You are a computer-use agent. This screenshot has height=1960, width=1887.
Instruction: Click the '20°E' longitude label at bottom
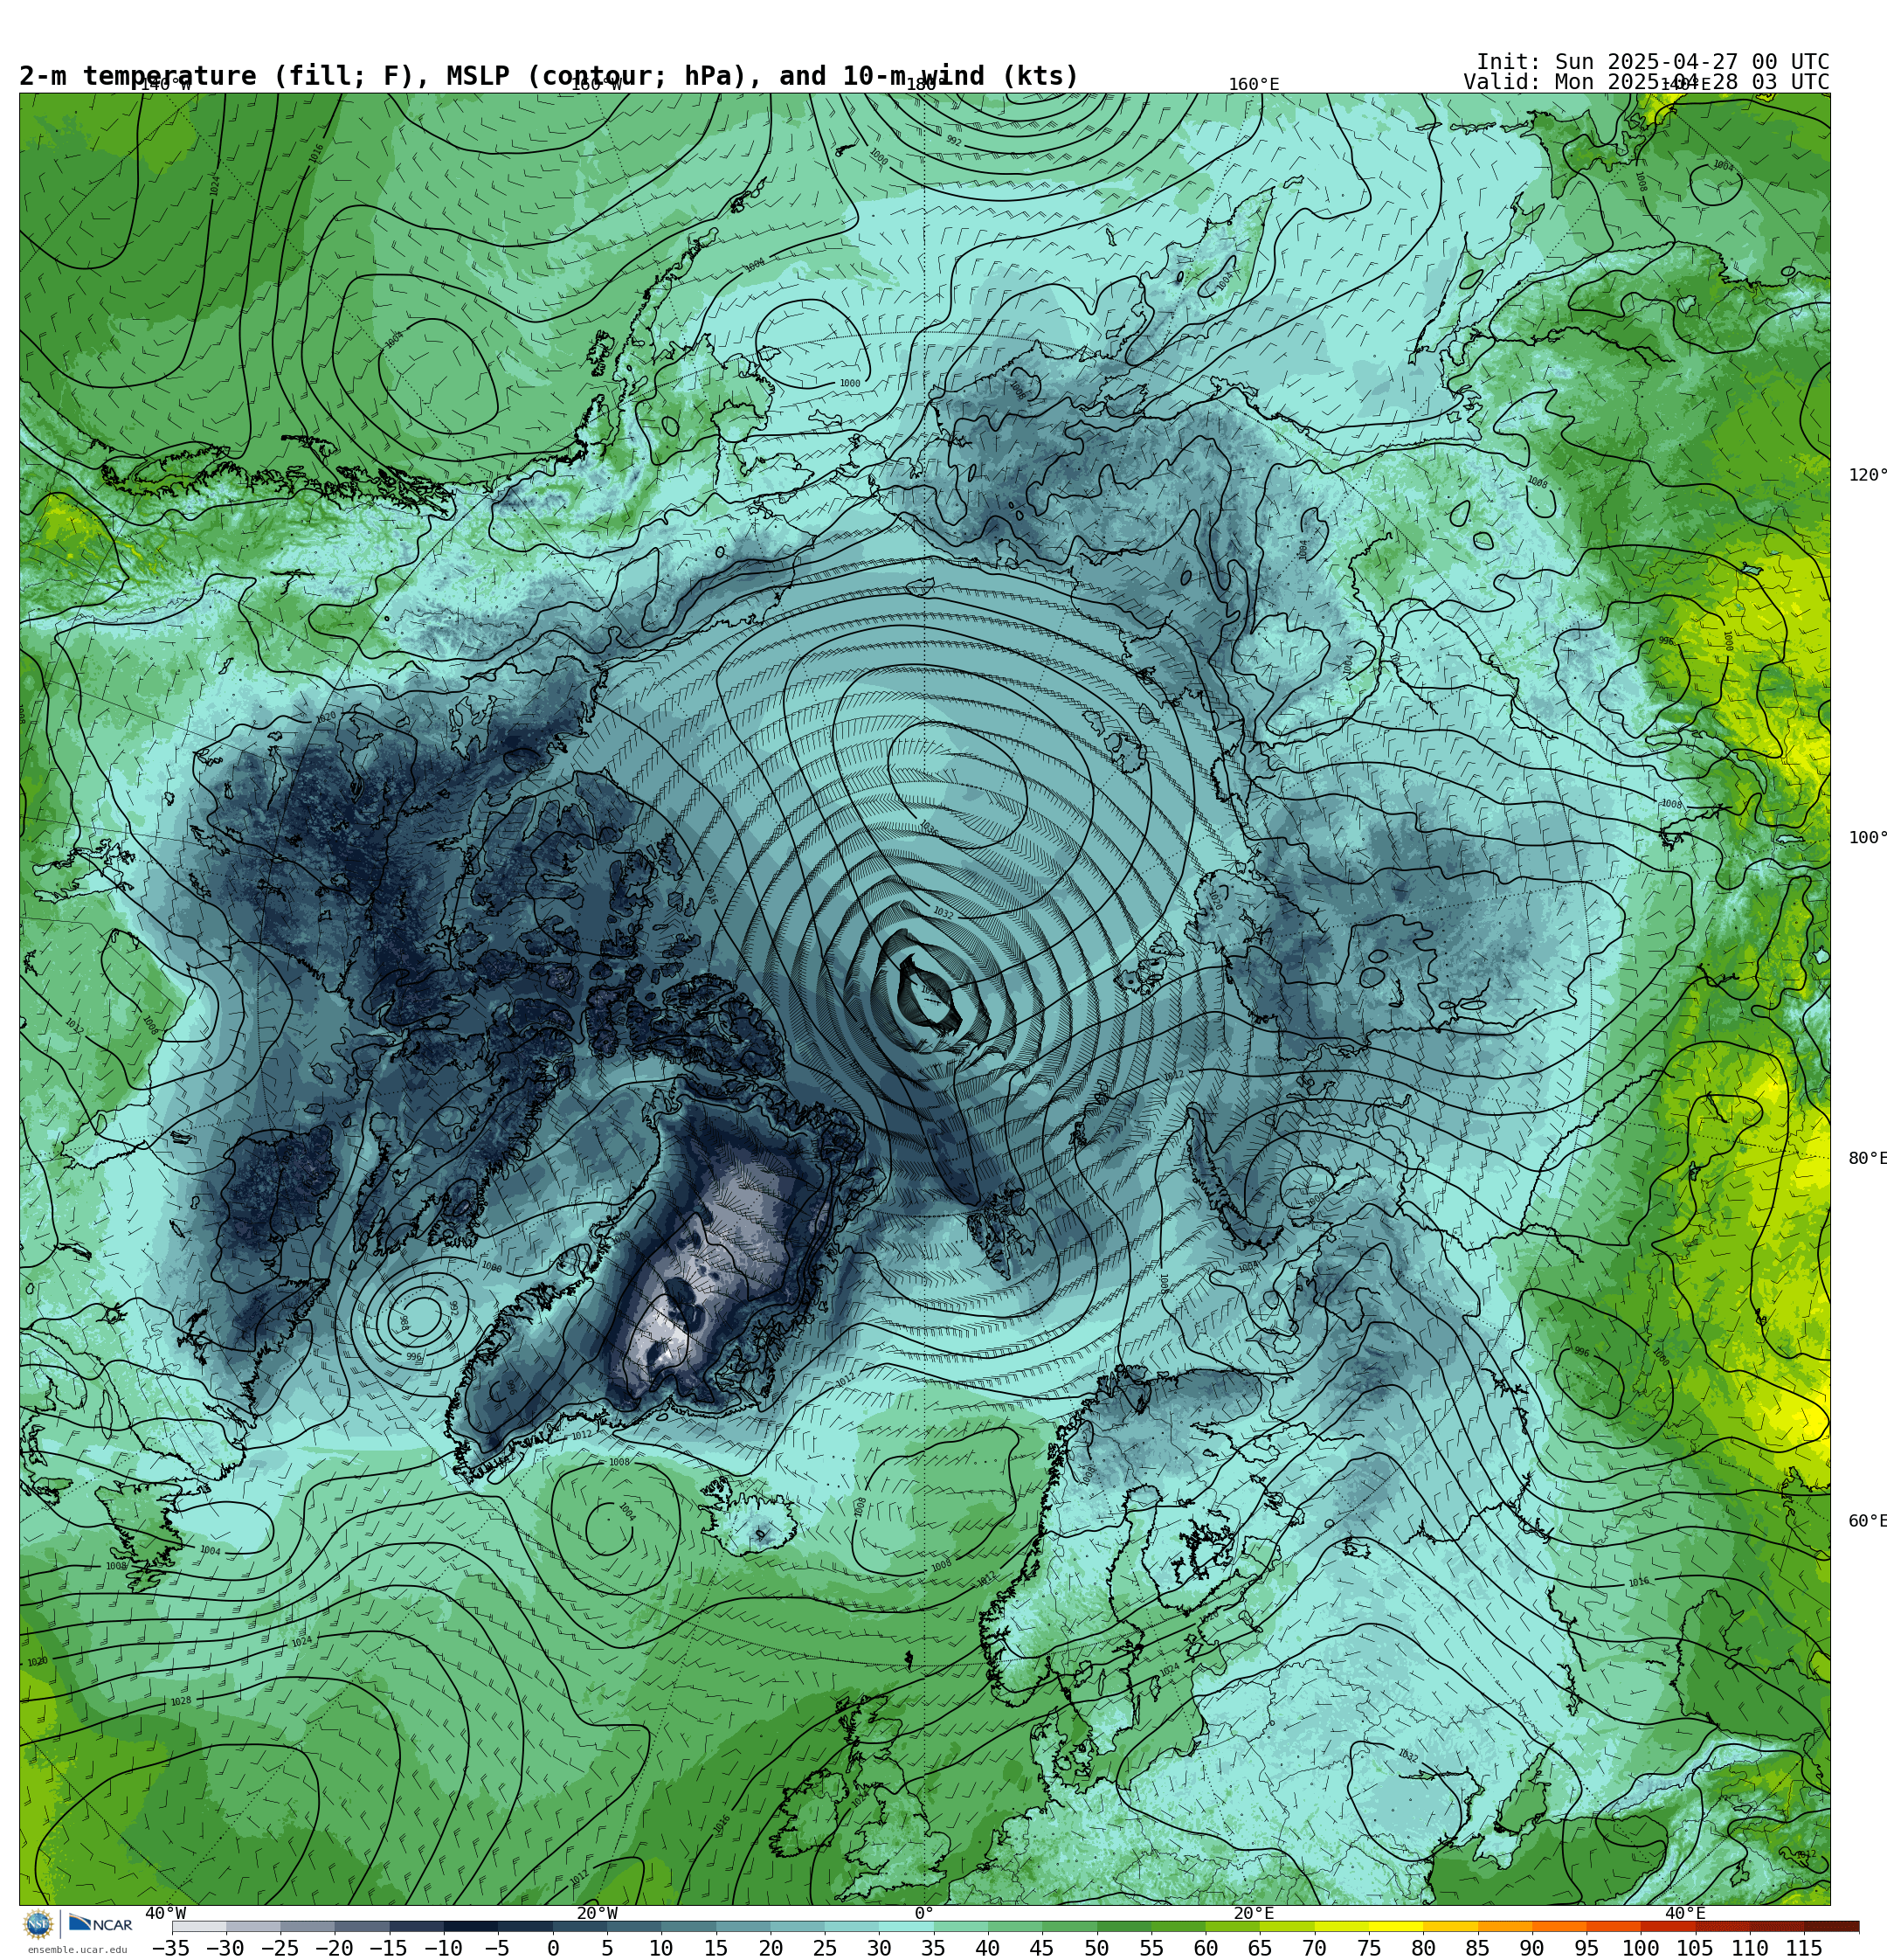[1253, 1913]
